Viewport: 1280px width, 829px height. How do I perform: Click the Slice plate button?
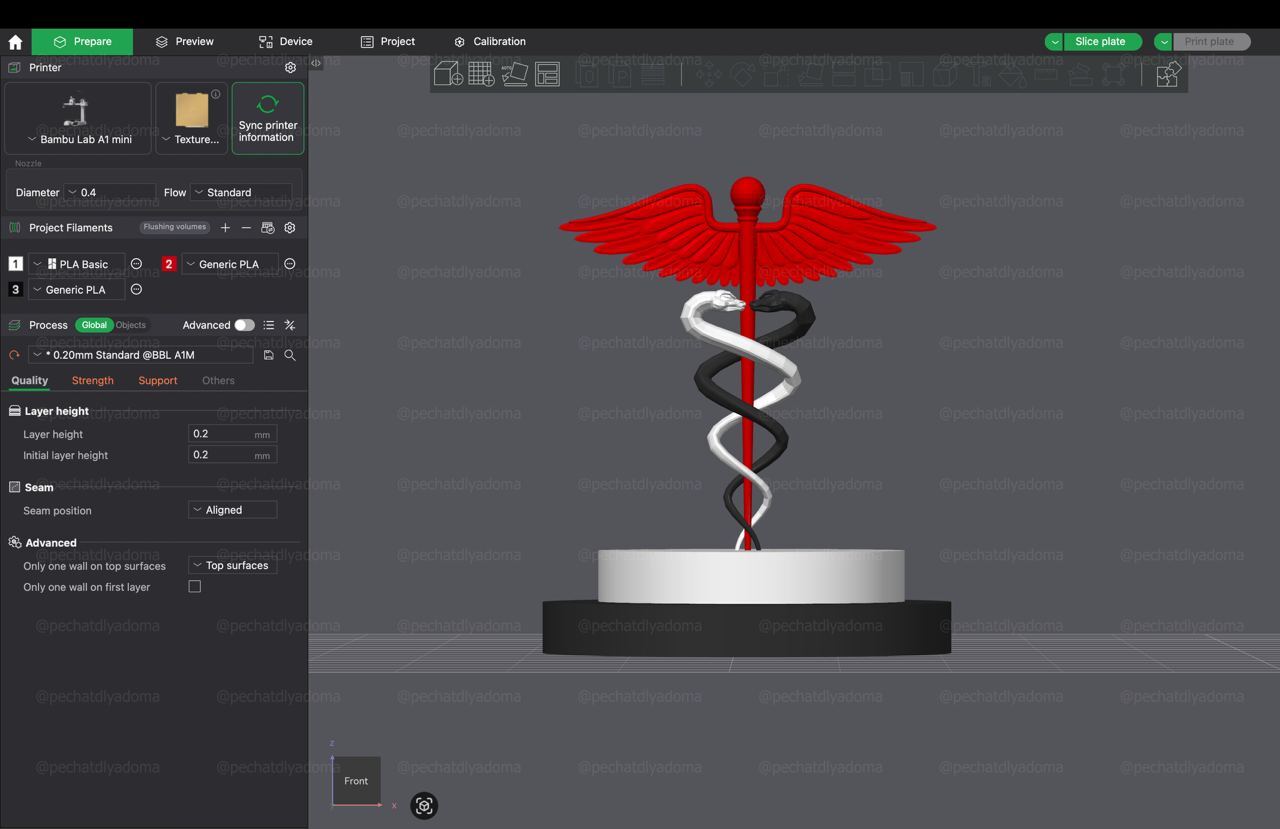[1100, 42]
